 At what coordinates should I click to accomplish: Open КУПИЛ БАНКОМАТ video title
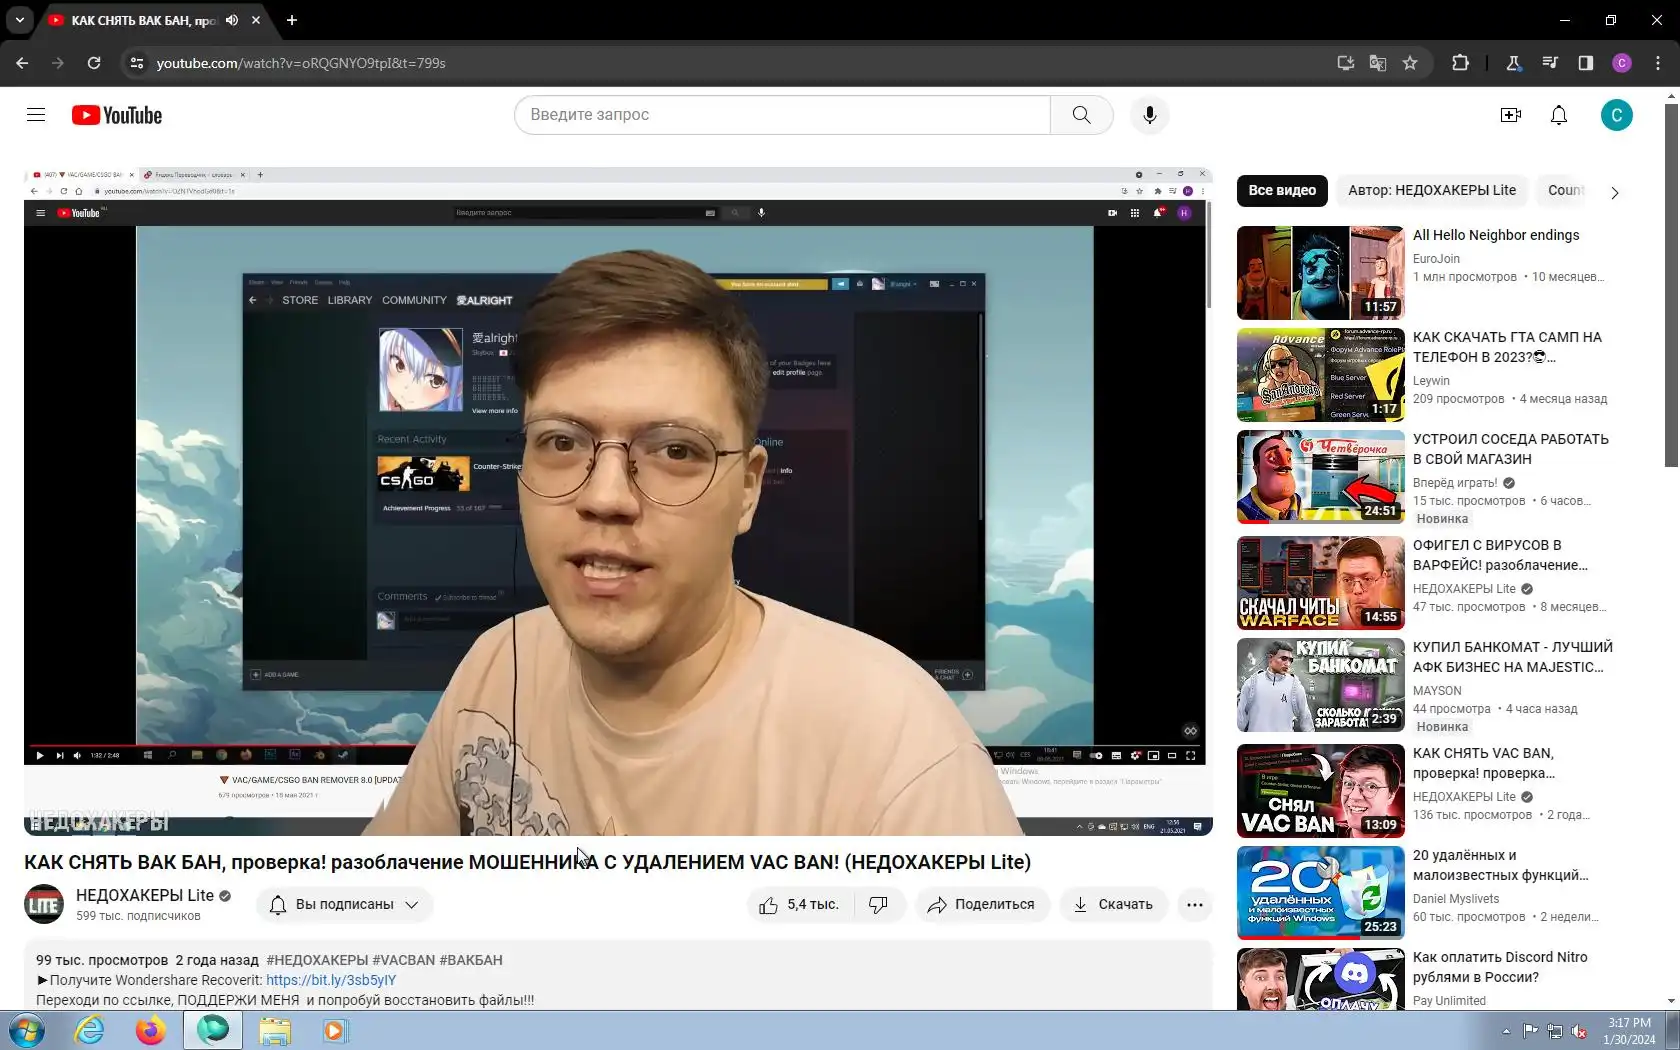tap(1512, 657)
